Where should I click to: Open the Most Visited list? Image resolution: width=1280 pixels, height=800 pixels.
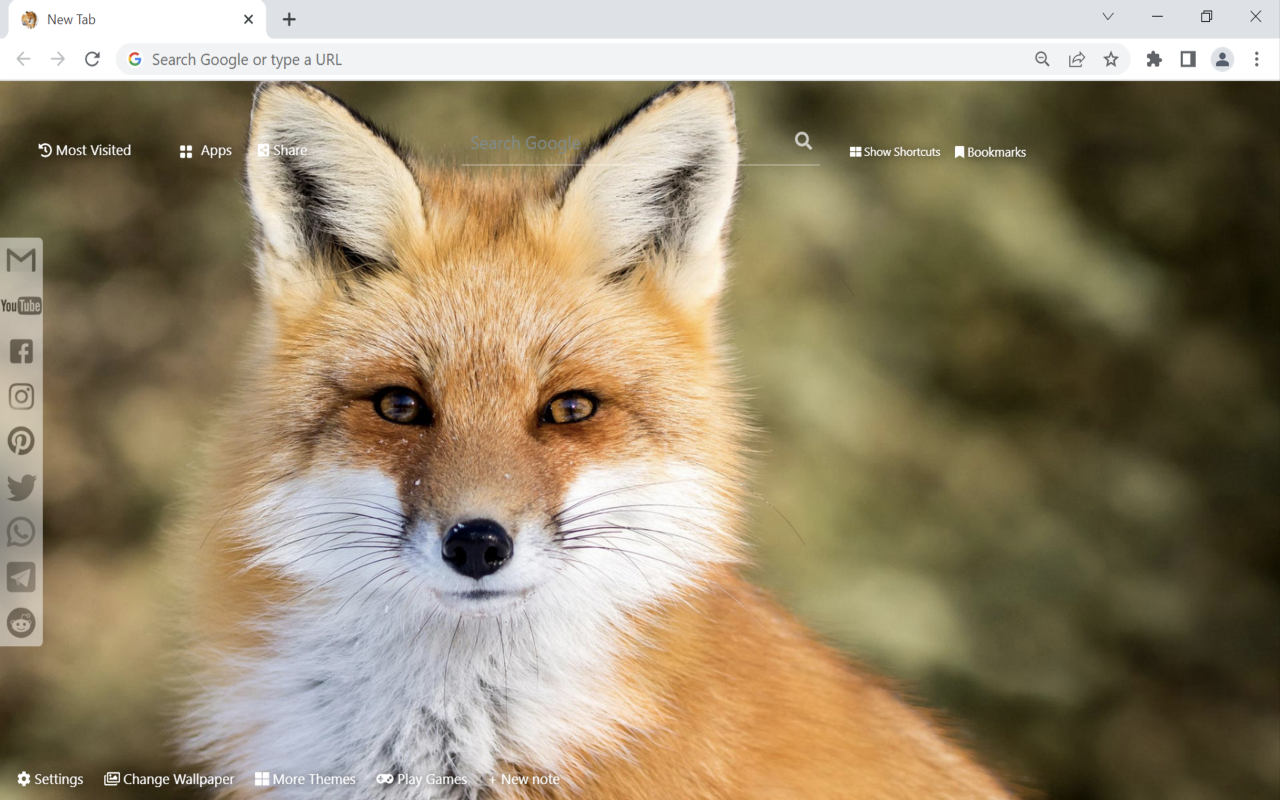(85, 150)
